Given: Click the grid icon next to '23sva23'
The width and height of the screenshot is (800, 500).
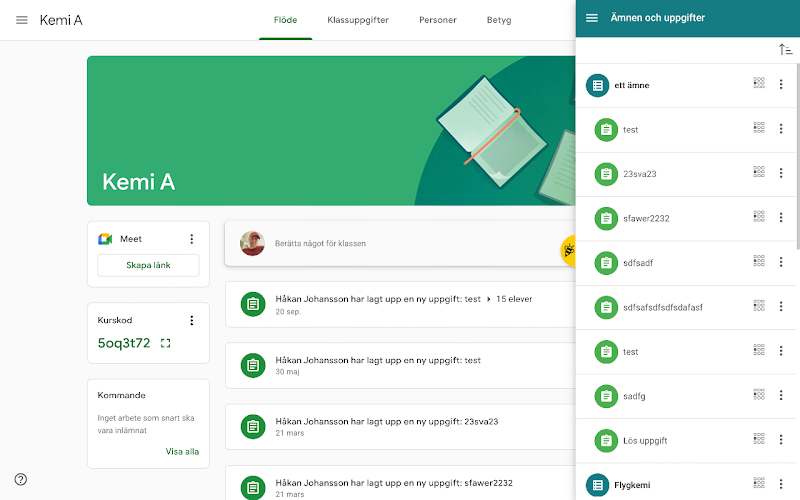Looking at the screenshot, I should click(x=759, y=172).
